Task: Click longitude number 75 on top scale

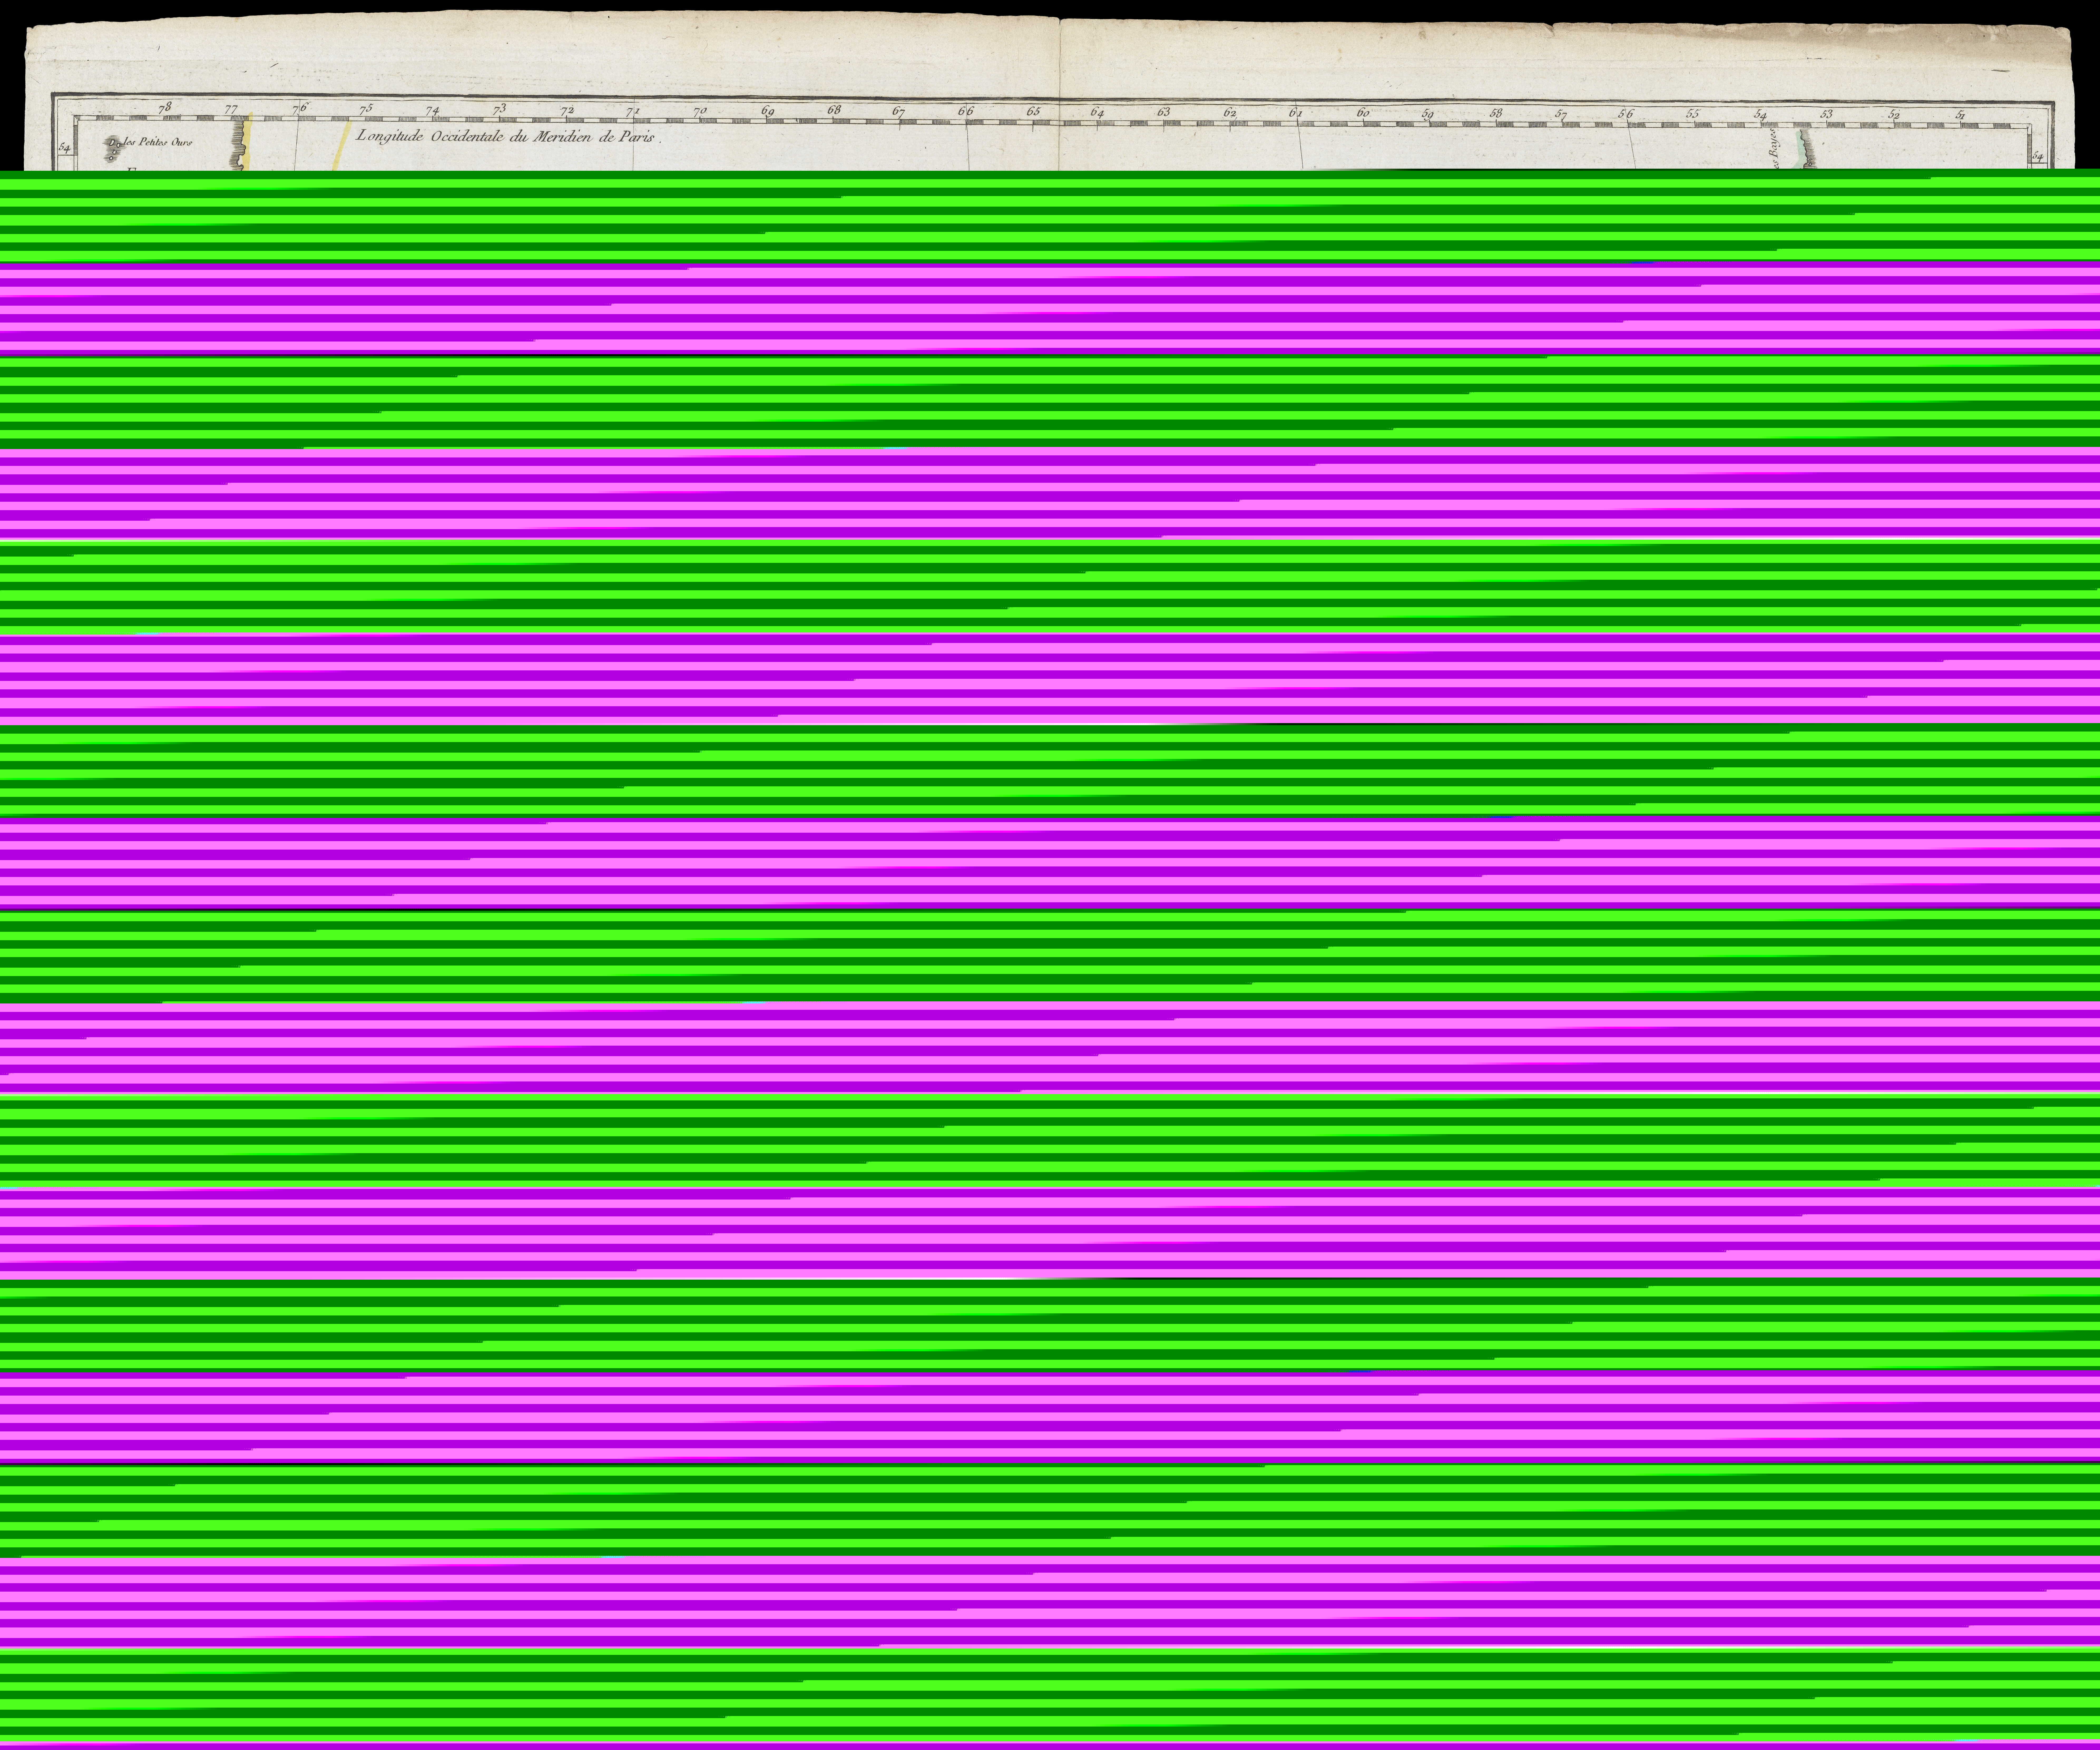Action: (366, 109)
